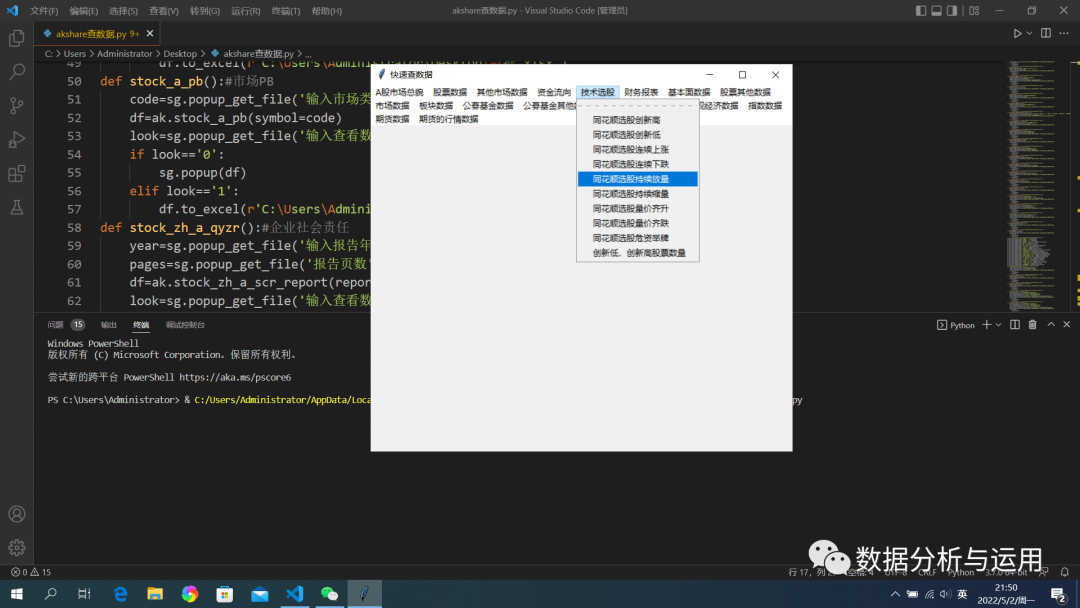Split the terminal pane
This screenshot has width=1080, height=608.
1015,324
